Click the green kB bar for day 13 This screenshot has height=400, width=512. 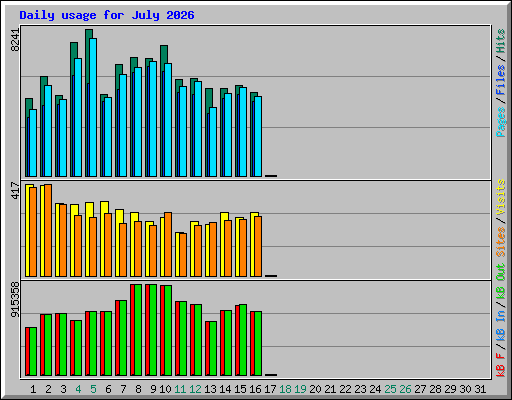213,348
